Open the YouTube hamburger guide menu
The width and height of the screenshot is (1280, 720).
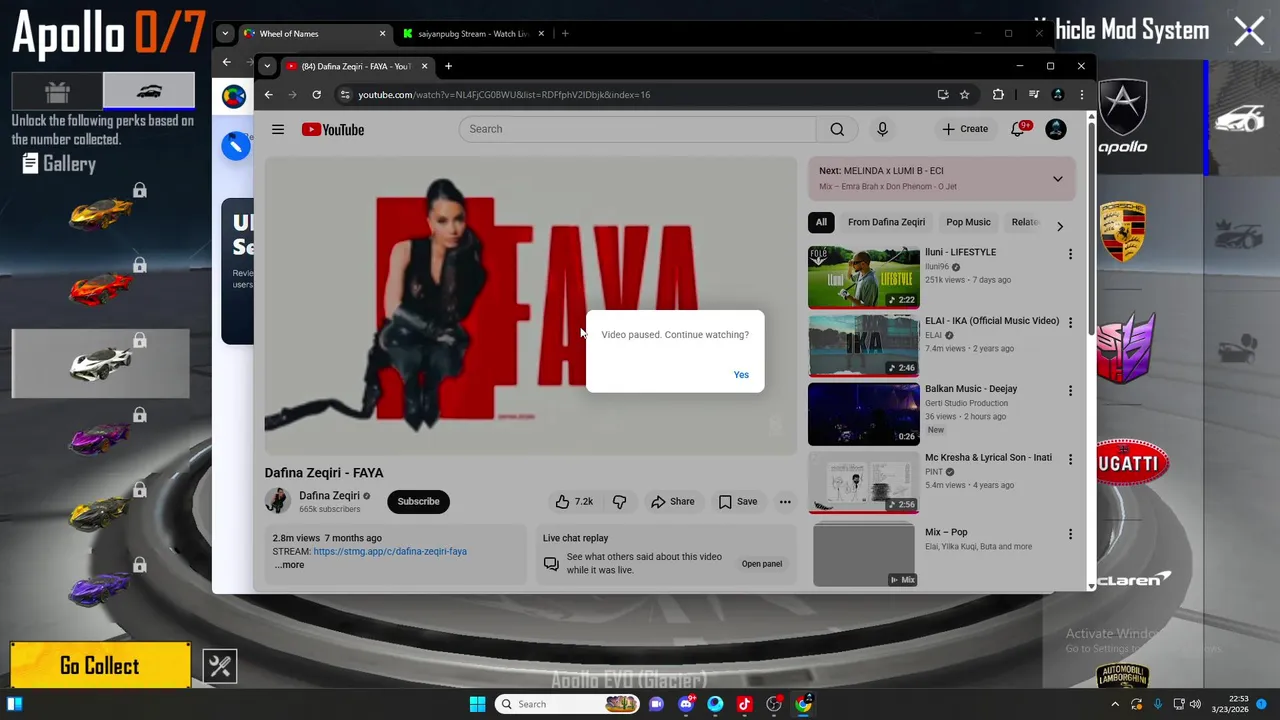point(278,129)
